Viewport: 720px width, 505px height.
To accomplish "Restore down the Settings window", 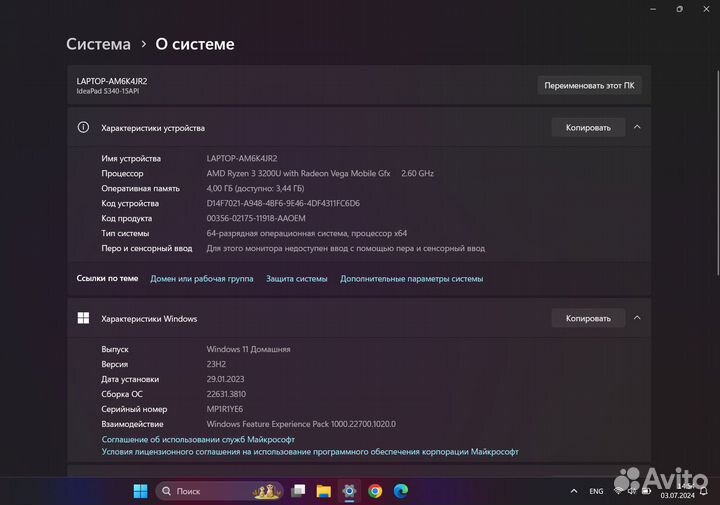I will [680, 9].
